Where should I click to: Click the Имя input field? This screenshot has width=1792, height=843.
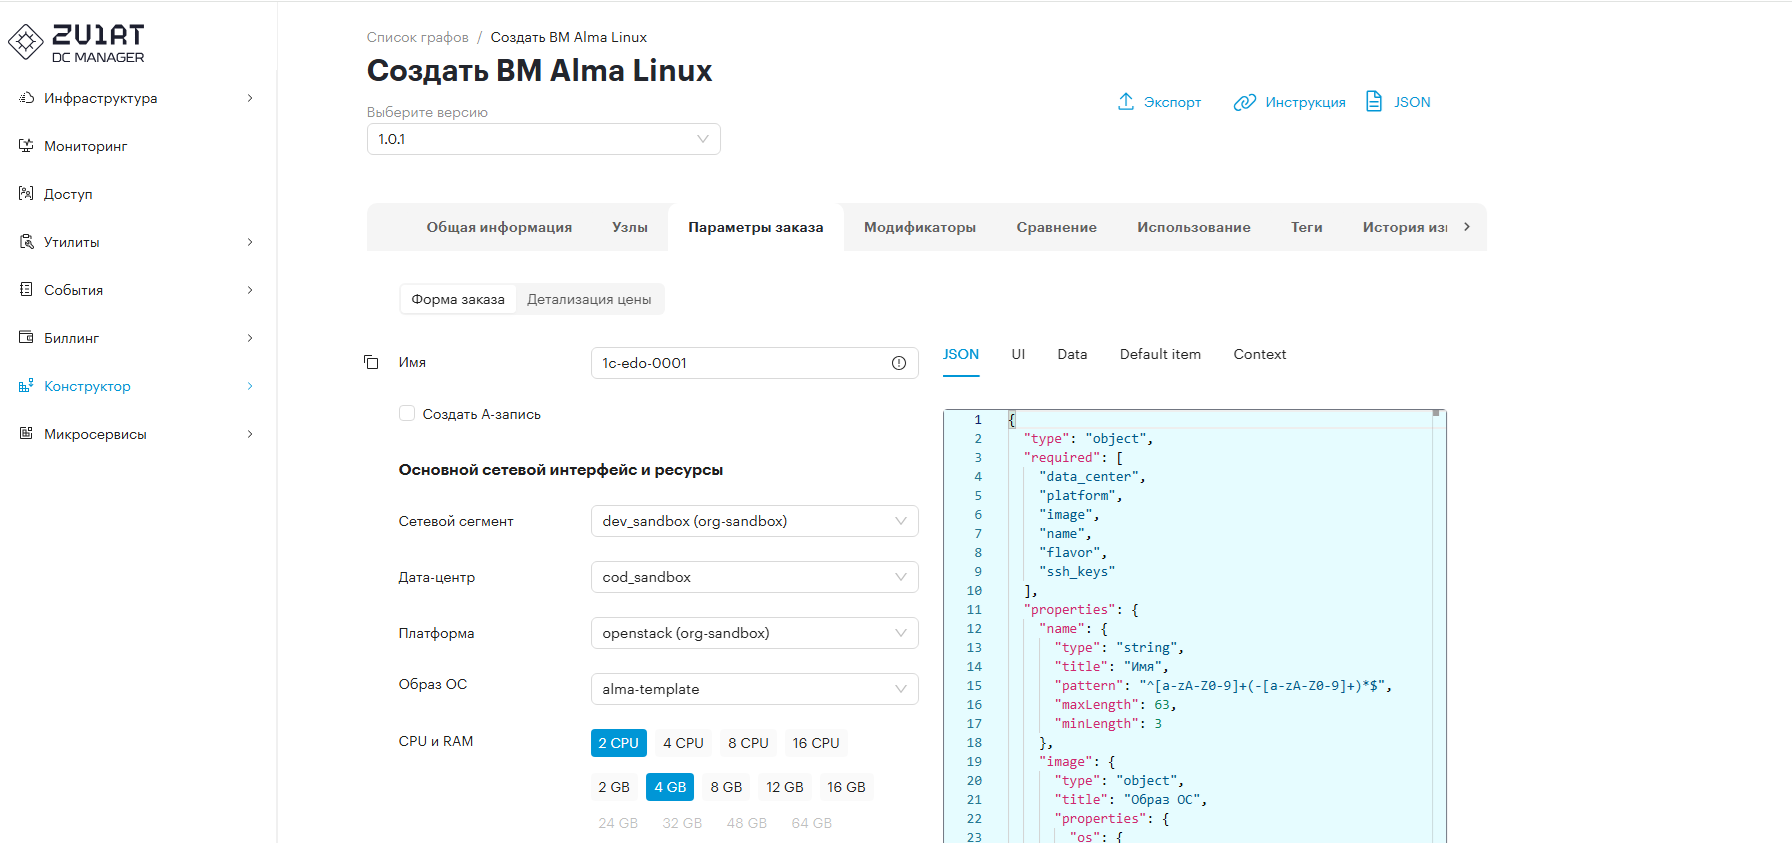click(740, 363)
